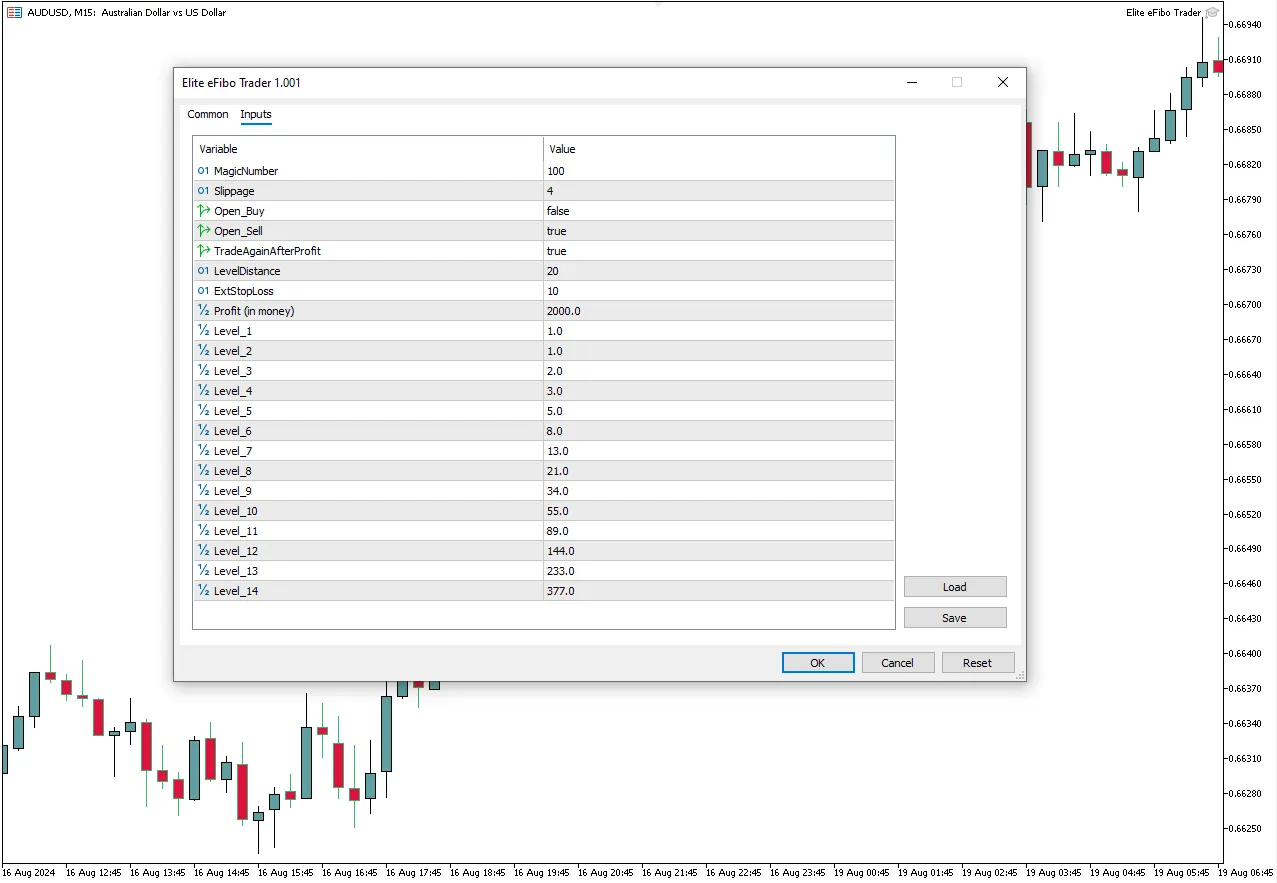Viewport: 1277px width, 883px height.
Task: Click the double icon beside Level_11
Action: tap(204, 531)
